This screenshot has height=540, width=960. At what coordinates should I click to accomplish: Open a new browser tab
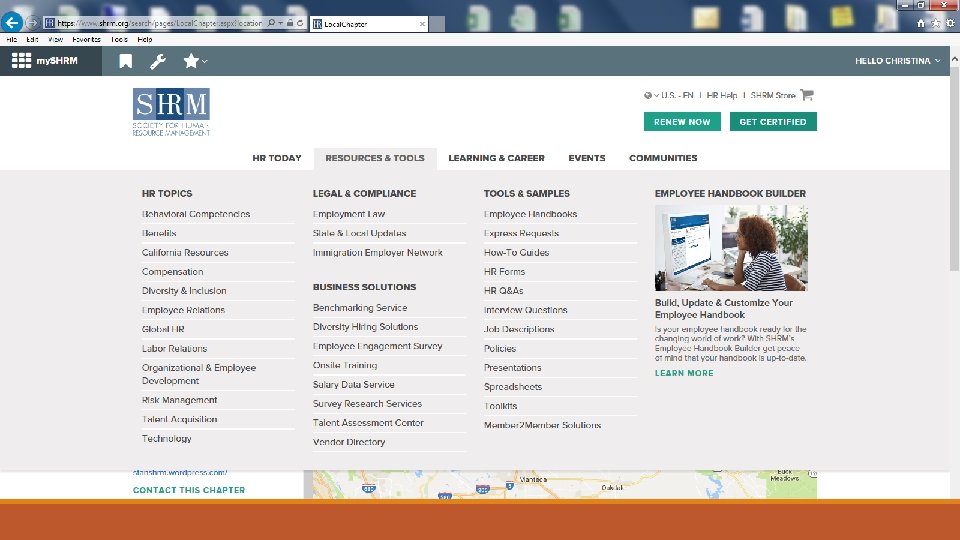437,24
